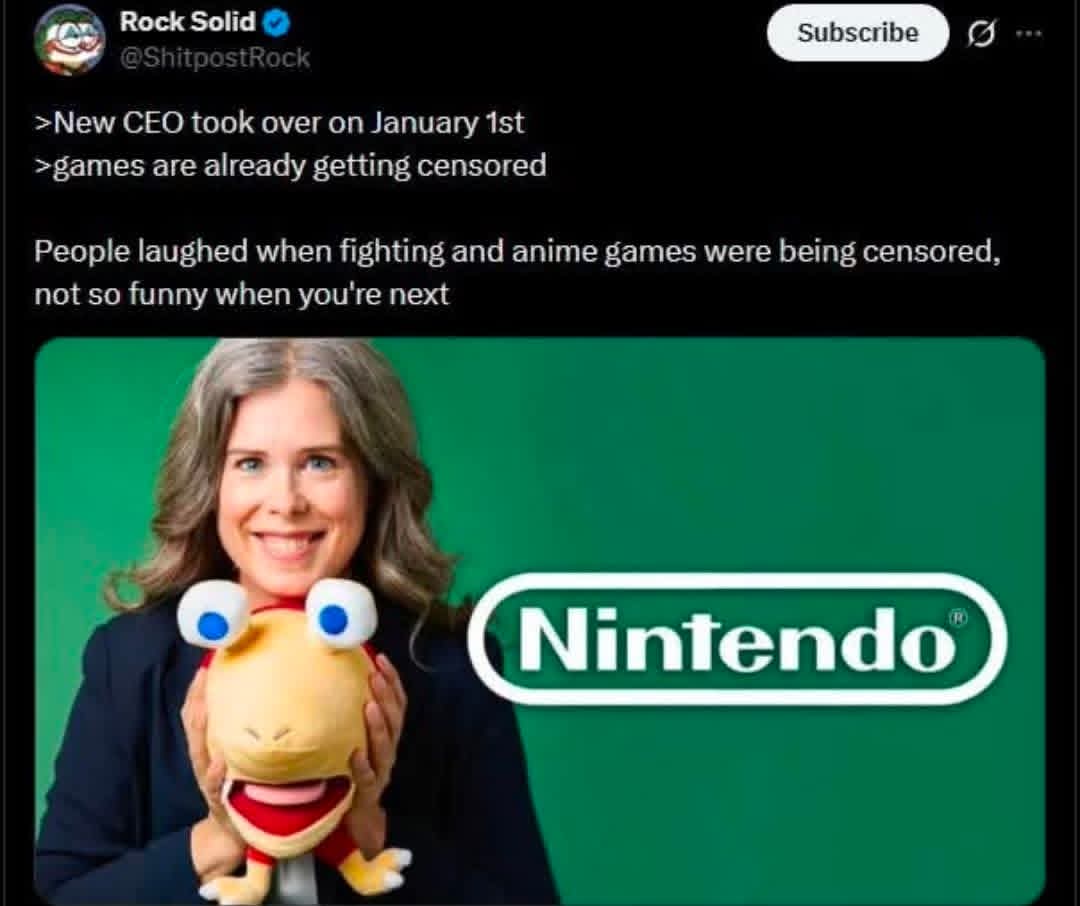Open the Grok slashed-circle icon
Screen dimensions: 1080x906
point(981,33)
